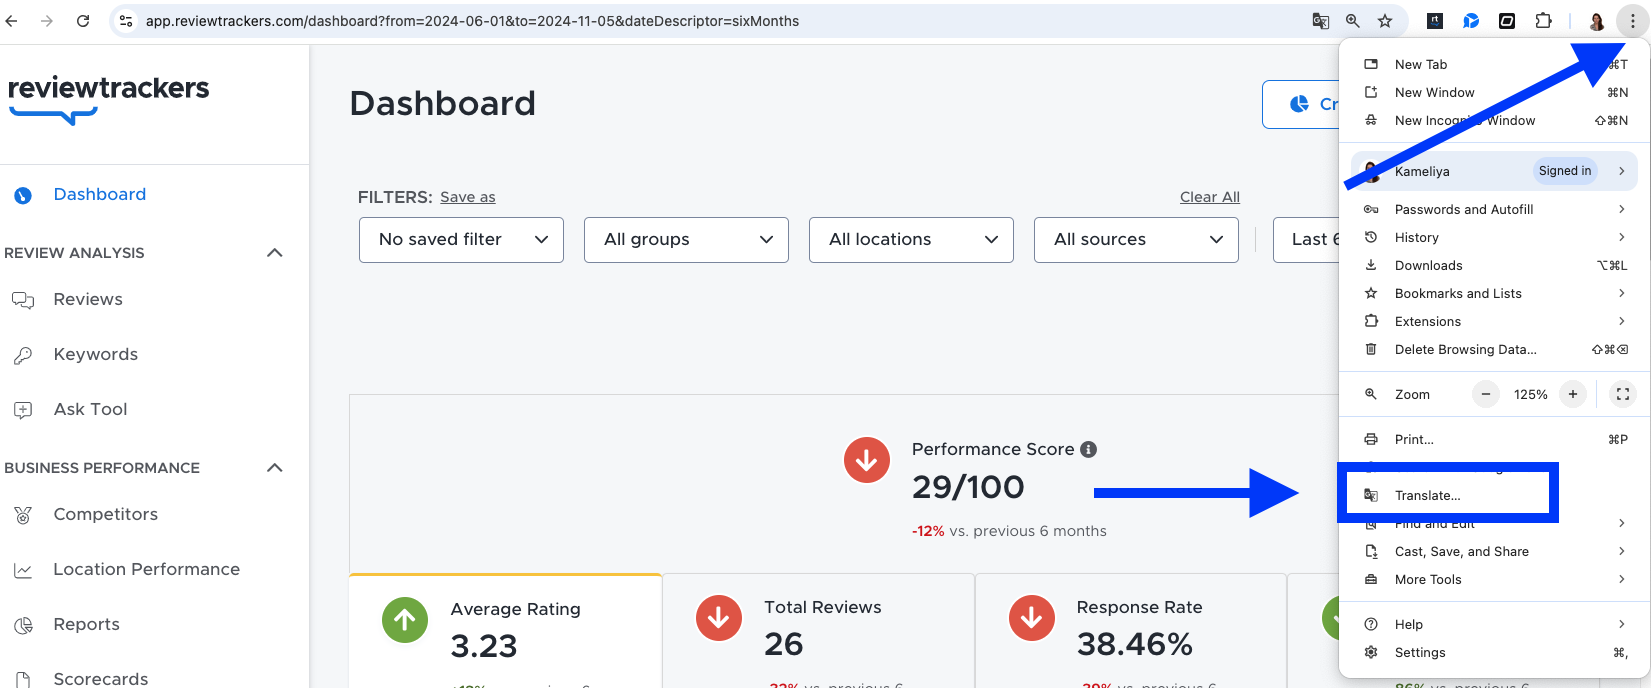
Task: Collapse the REVIEW ANALYSIS section
Action: click(275, 253)
